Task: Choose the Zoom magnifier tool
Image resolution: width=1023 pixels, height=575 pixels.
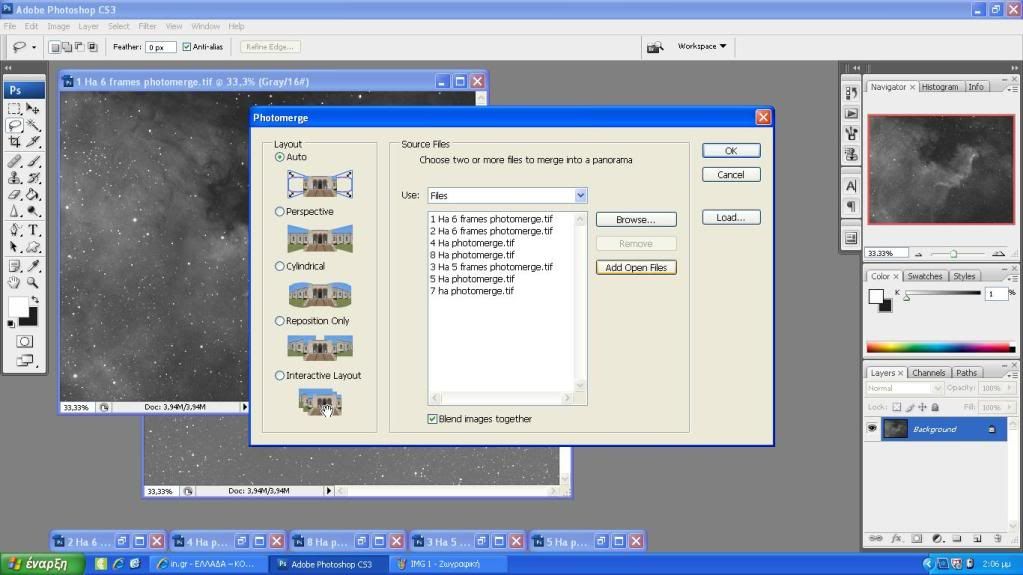Action: pos(33,283)
